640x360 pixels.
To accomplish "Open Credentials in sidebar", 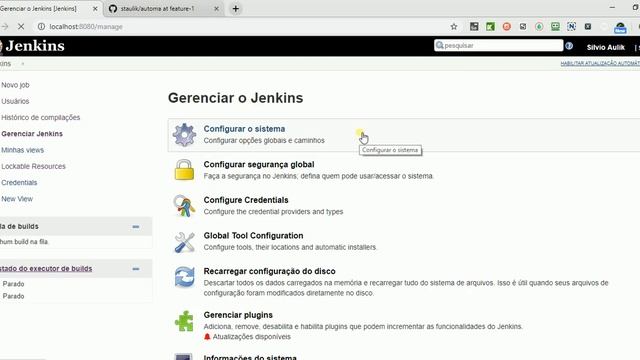I will 19,183.
